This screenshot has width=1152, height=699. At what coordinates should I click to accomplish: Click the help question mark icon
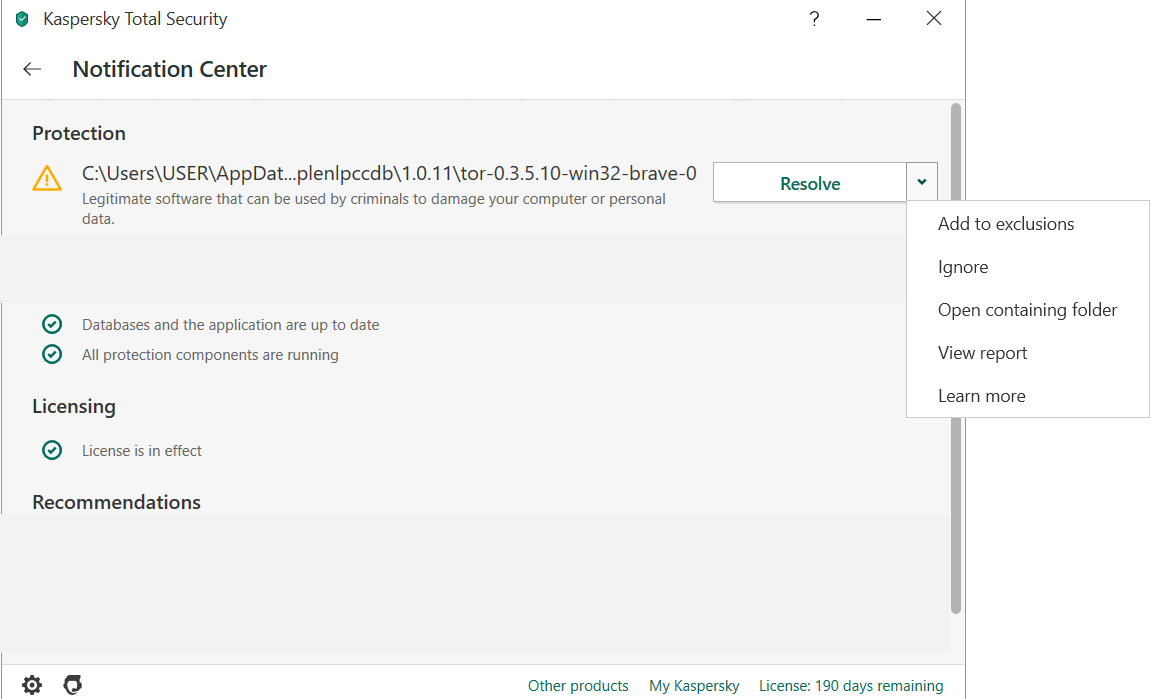(x=814, y=18)
